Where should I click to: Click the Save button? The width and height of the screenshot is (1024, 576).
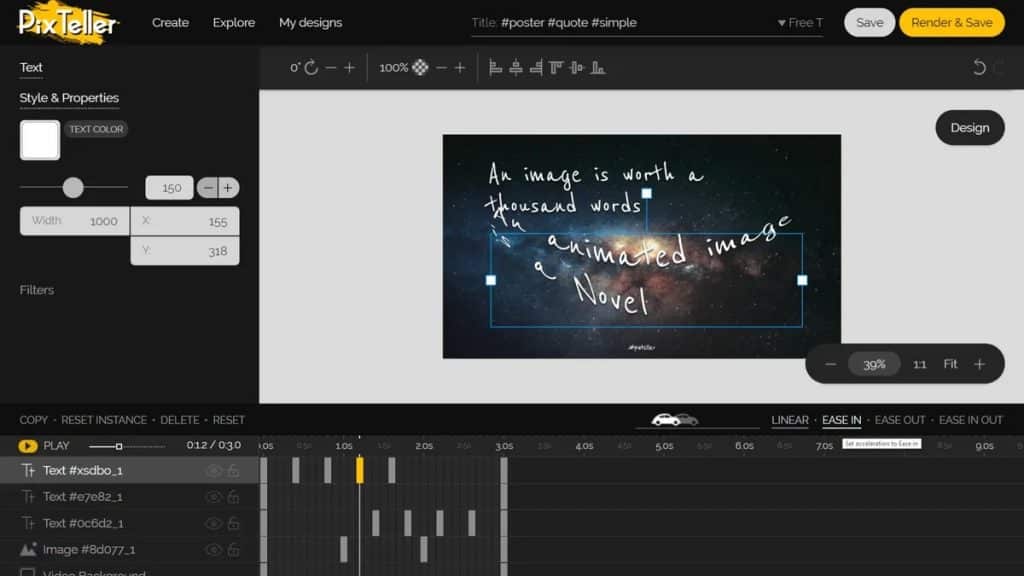coord(869,23)
